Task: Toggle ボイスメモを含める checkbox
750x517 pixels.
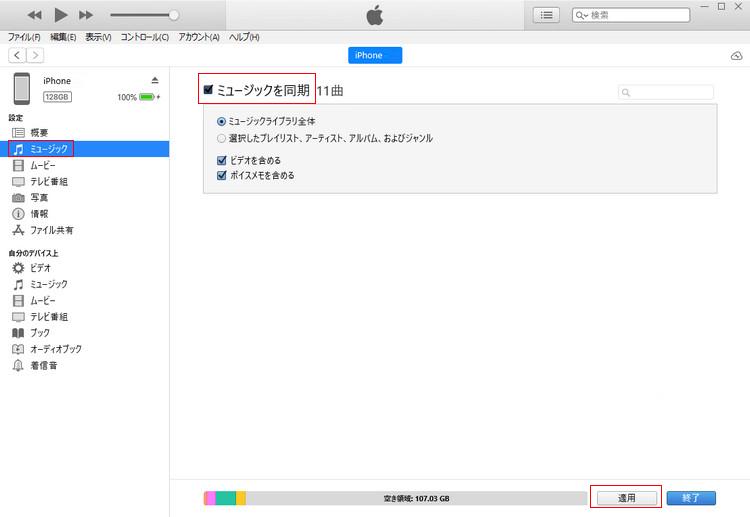Action: (221, 175)
